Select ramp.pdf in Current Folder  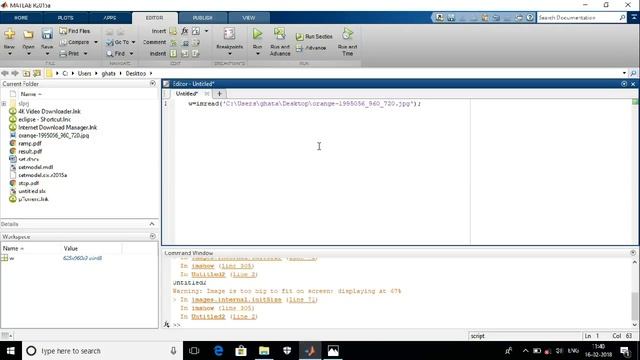coord(30,143)
